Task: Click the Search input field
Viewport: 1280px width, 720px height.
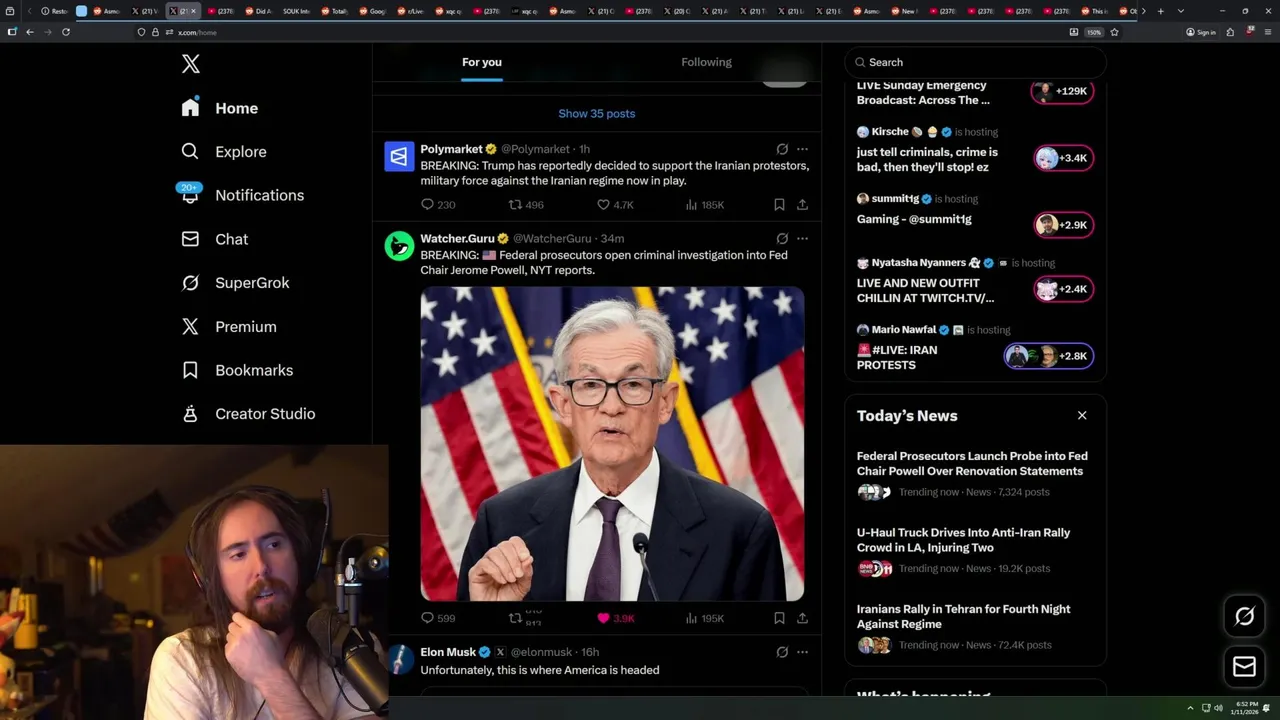Action: pos(975,62)
